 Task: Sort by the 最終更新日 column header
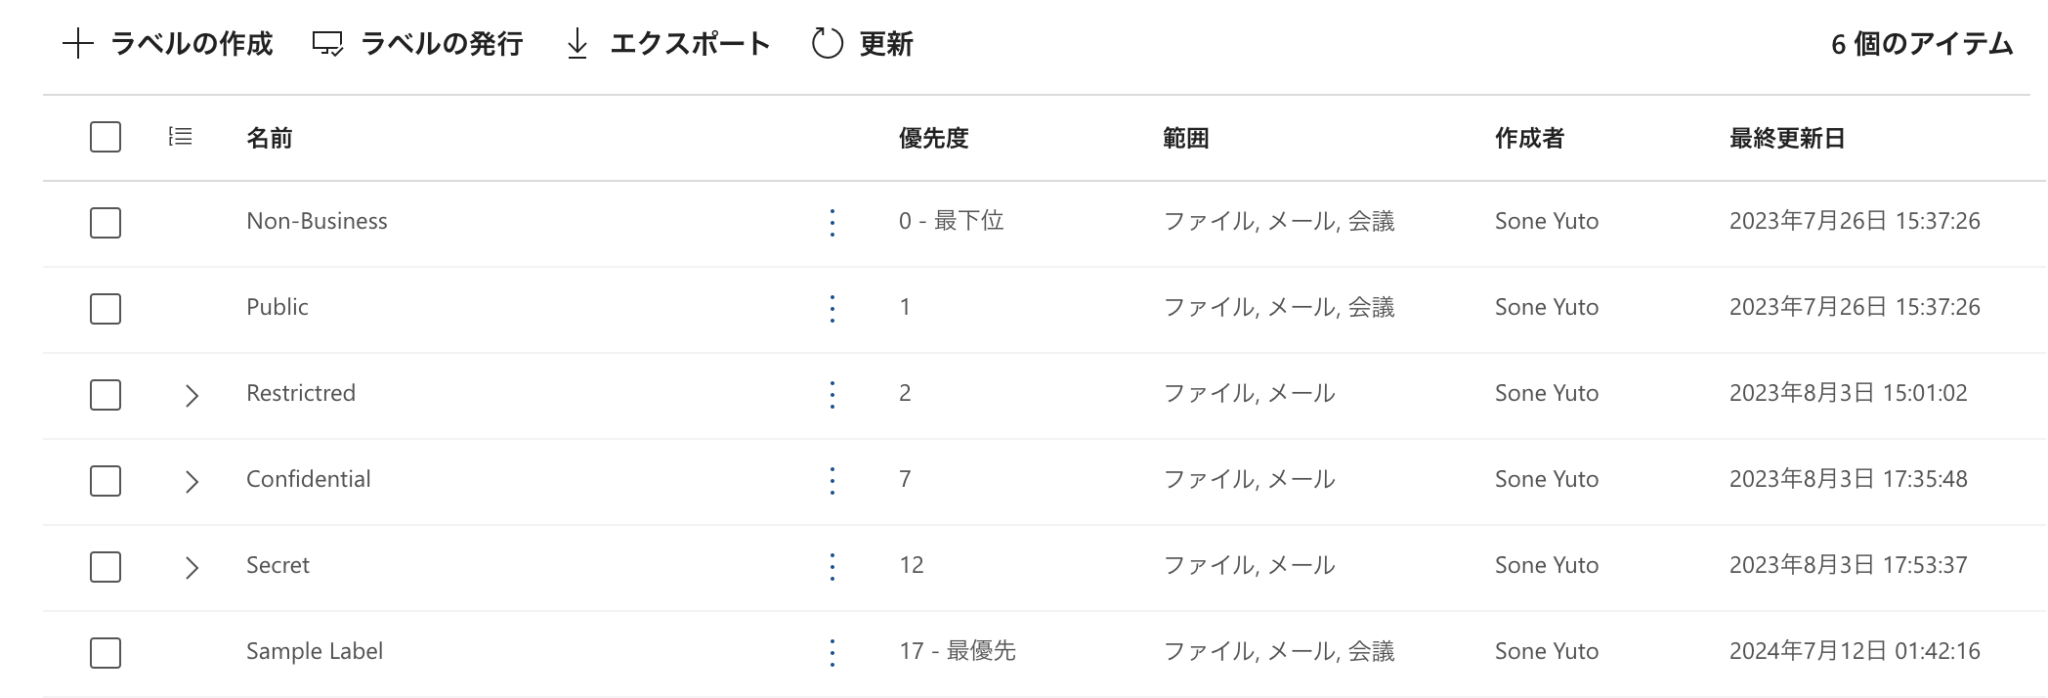[x=1787, y=138]
